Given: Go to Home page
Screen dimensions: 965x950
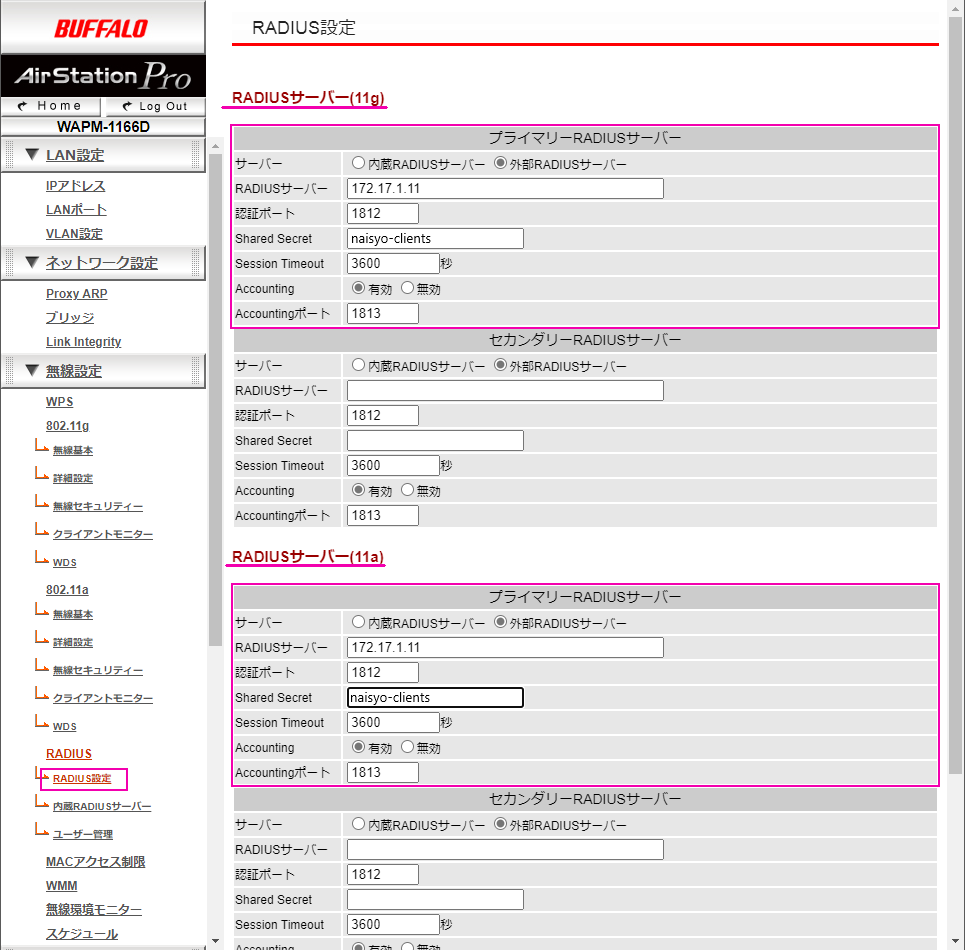Looking at the screenshot, I should point(50,106).
